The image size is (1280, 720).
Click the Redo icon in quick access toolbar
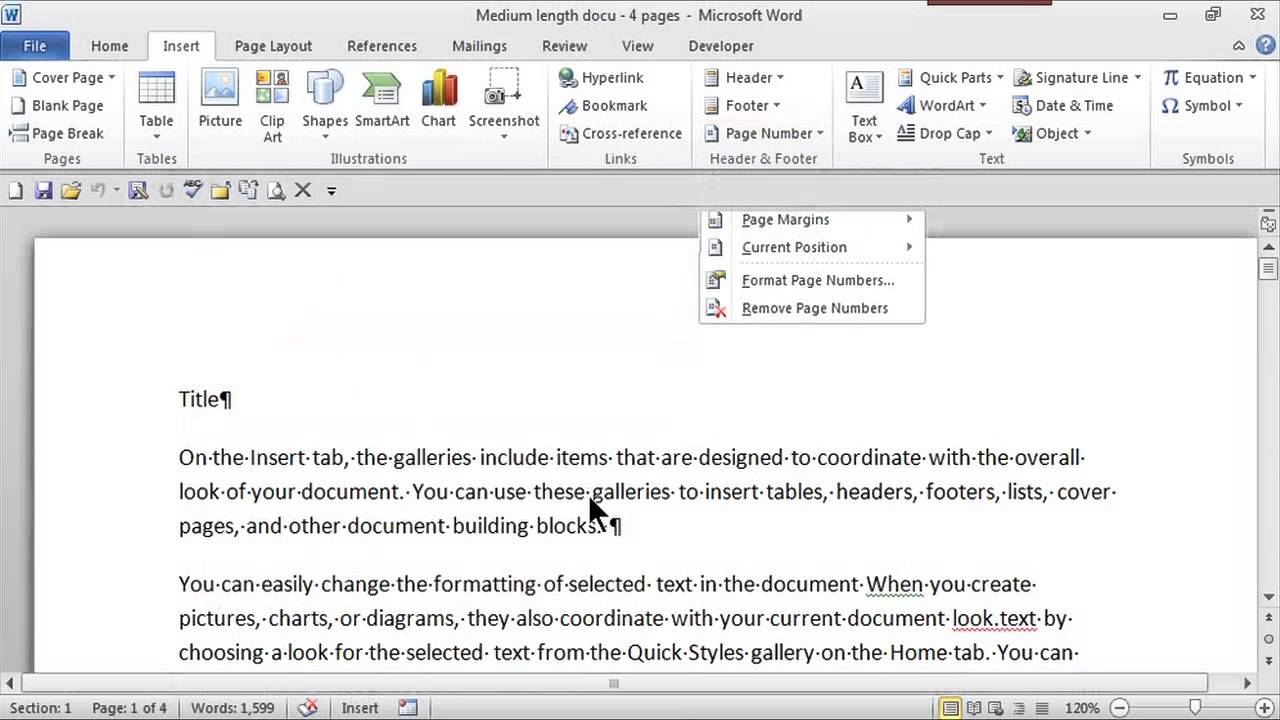pyautogui.click(x=166, y=190)
